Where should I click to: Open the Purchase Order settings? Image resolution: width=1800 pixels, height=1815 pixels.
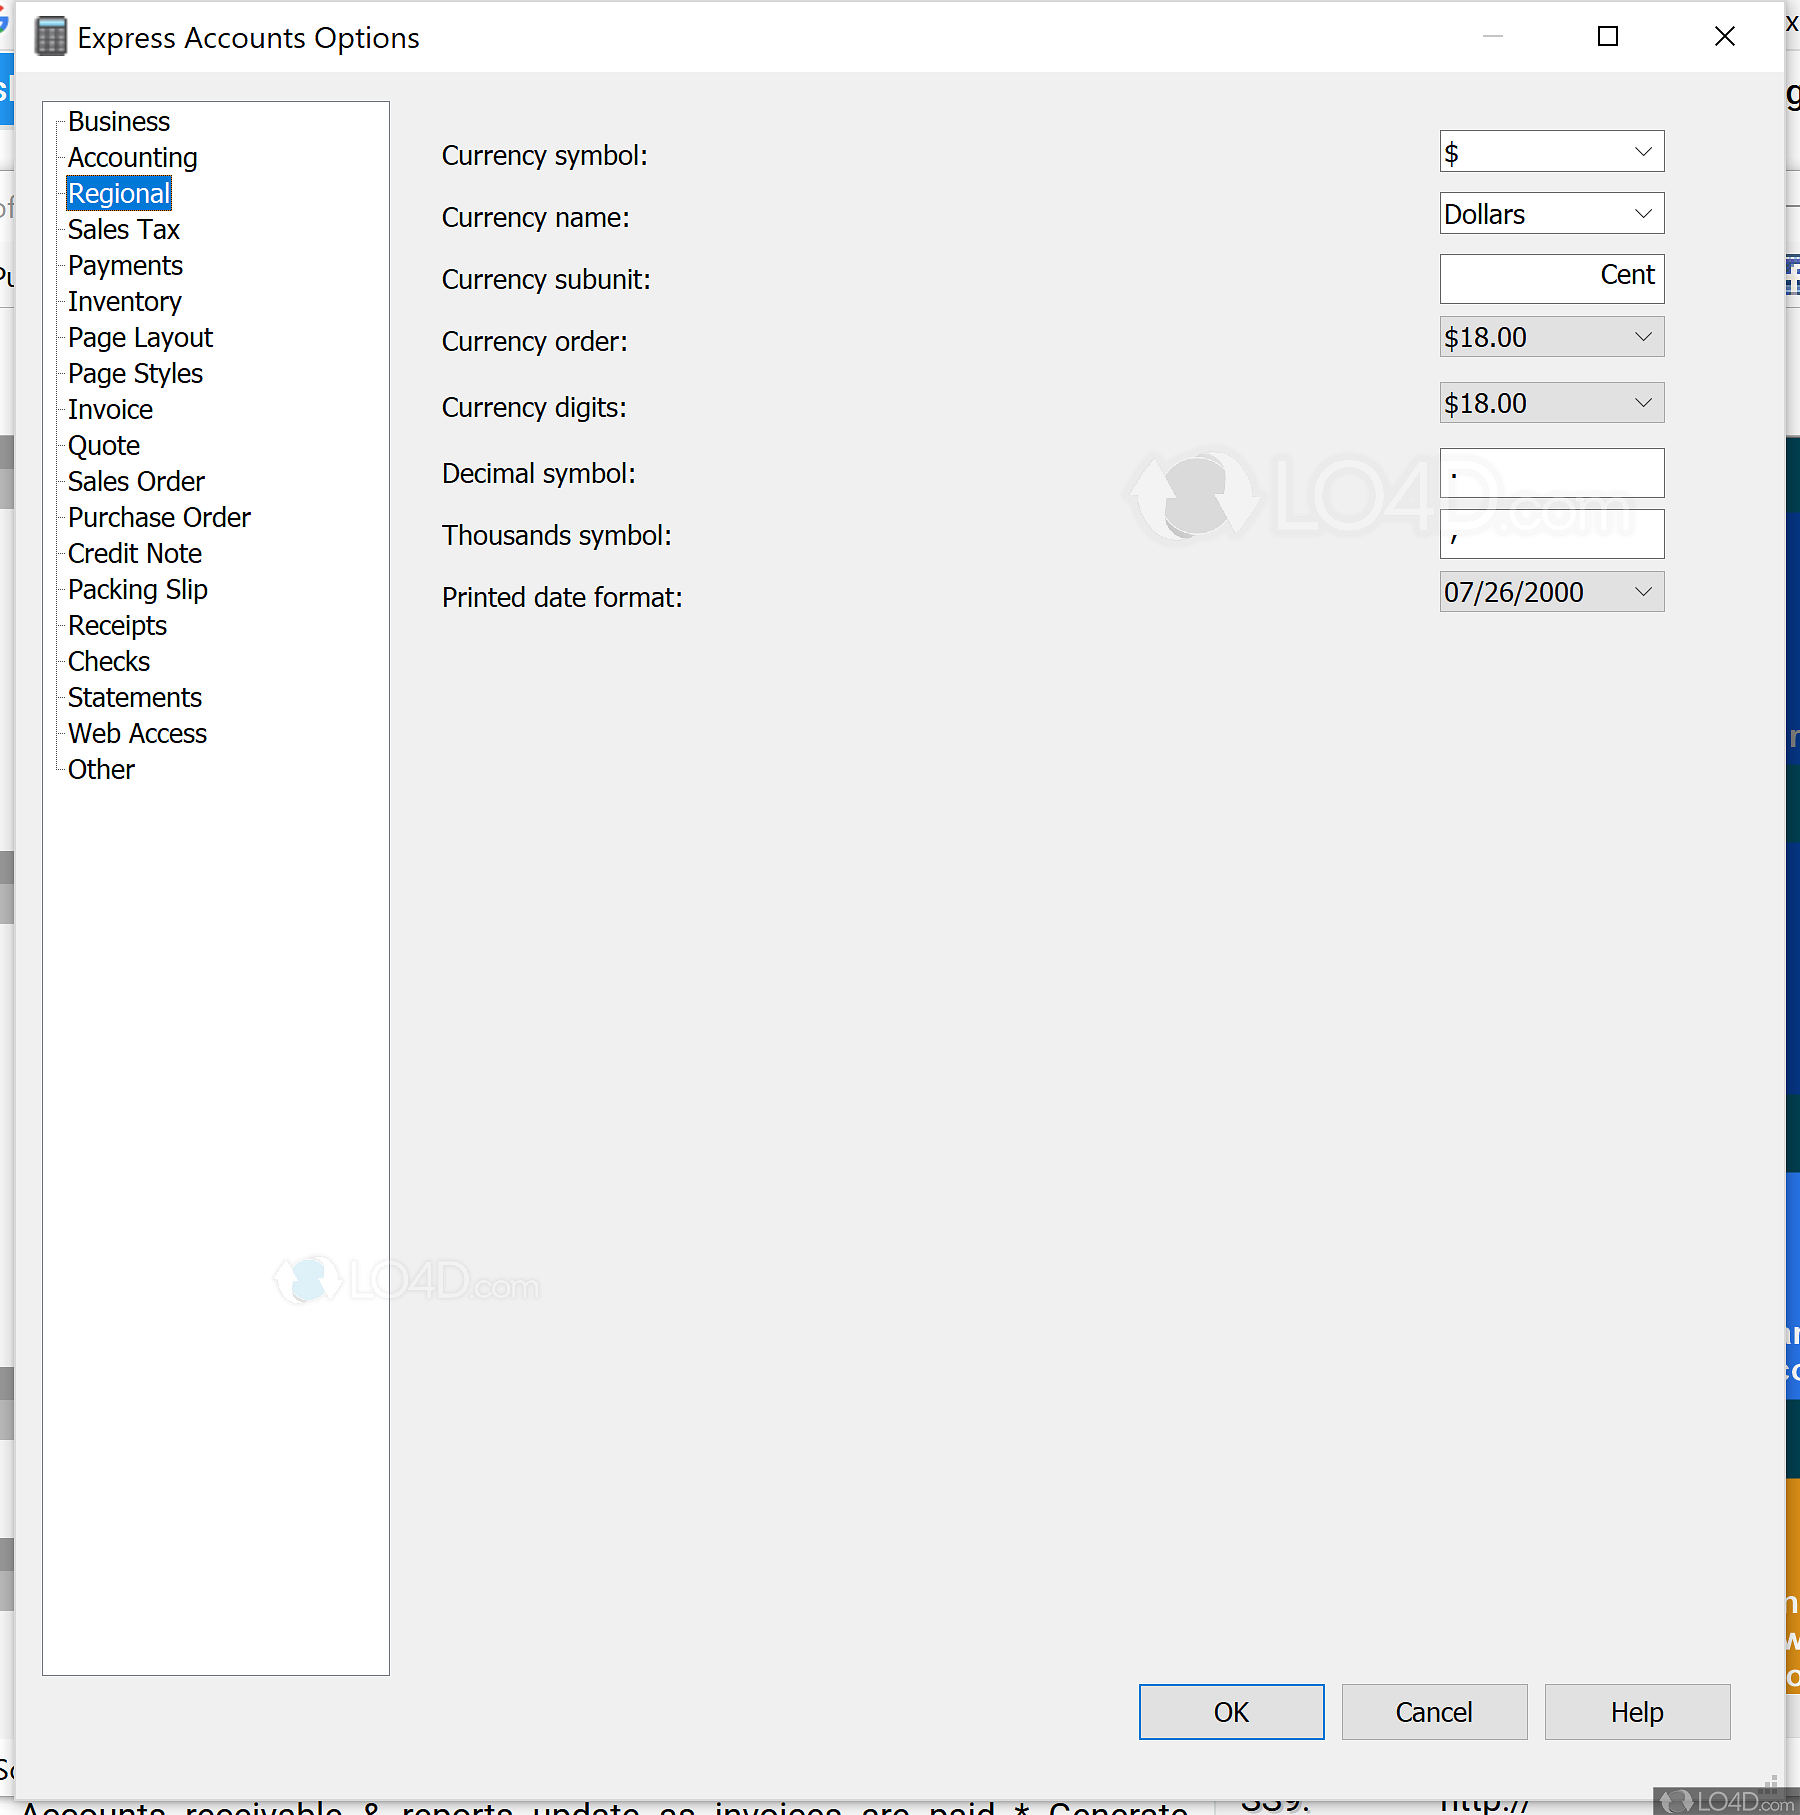point(158,517)
